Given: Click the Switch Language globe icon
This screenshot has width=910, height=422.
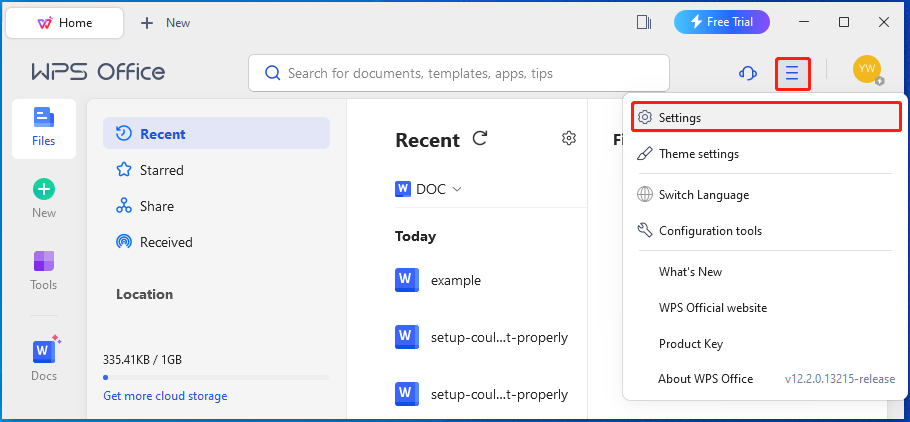Looking at the screenshot, I should pyautogui.click(x=645, y=195).
